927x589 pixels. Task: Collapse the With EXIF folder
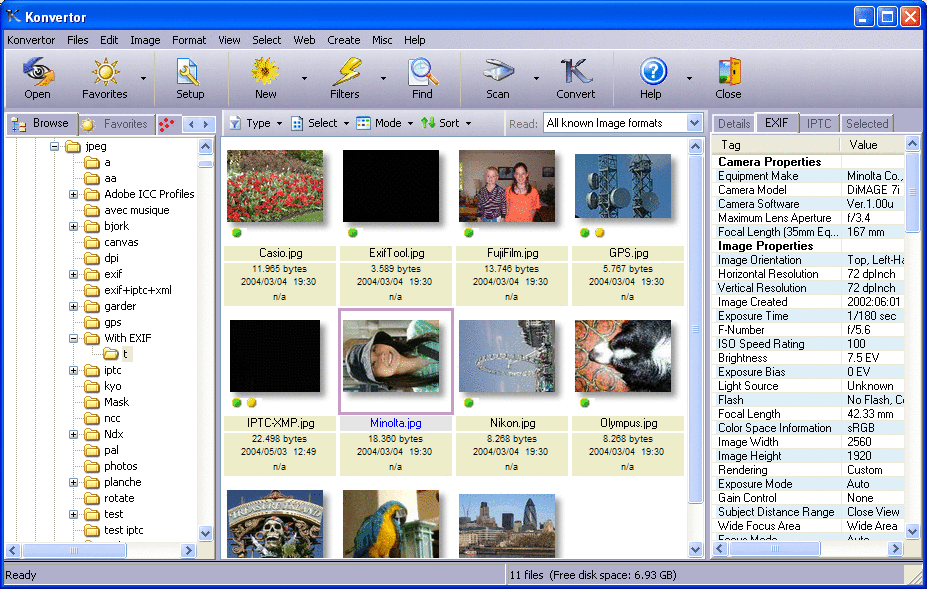tap(74, 338)
